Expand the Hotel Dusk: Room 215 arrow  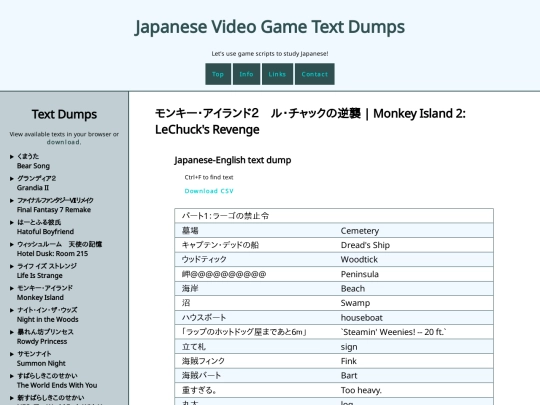[12, 245]
